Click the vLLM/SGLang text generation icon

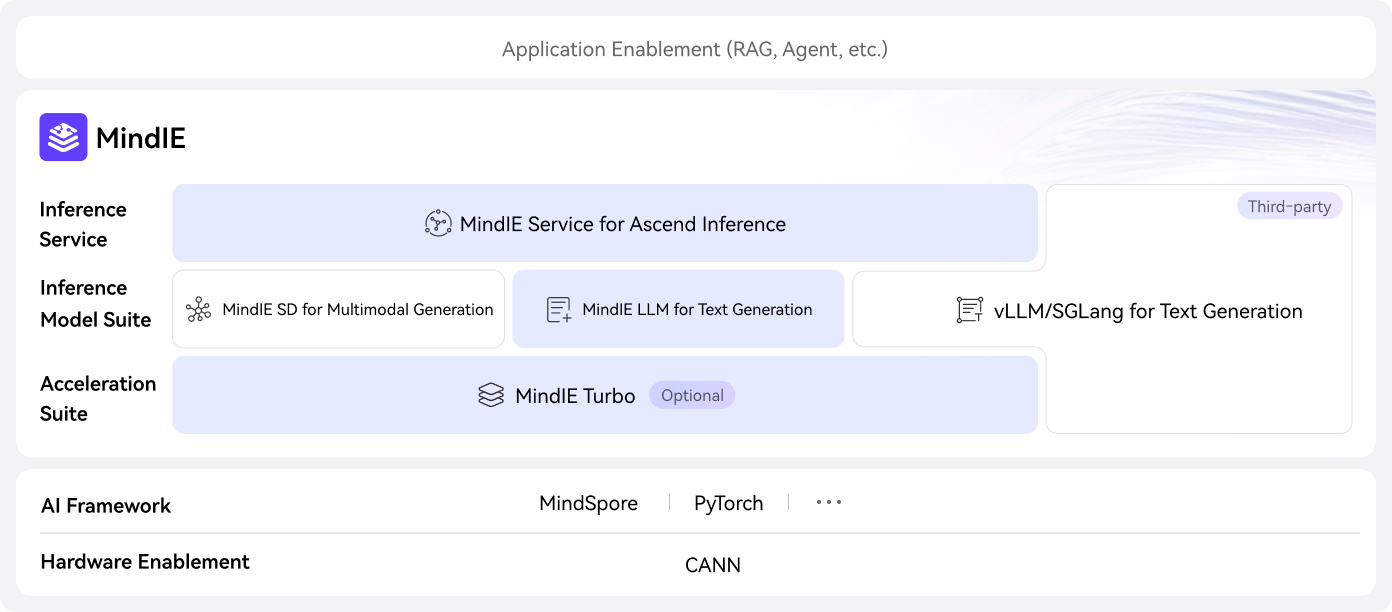[x=969, y=311]
